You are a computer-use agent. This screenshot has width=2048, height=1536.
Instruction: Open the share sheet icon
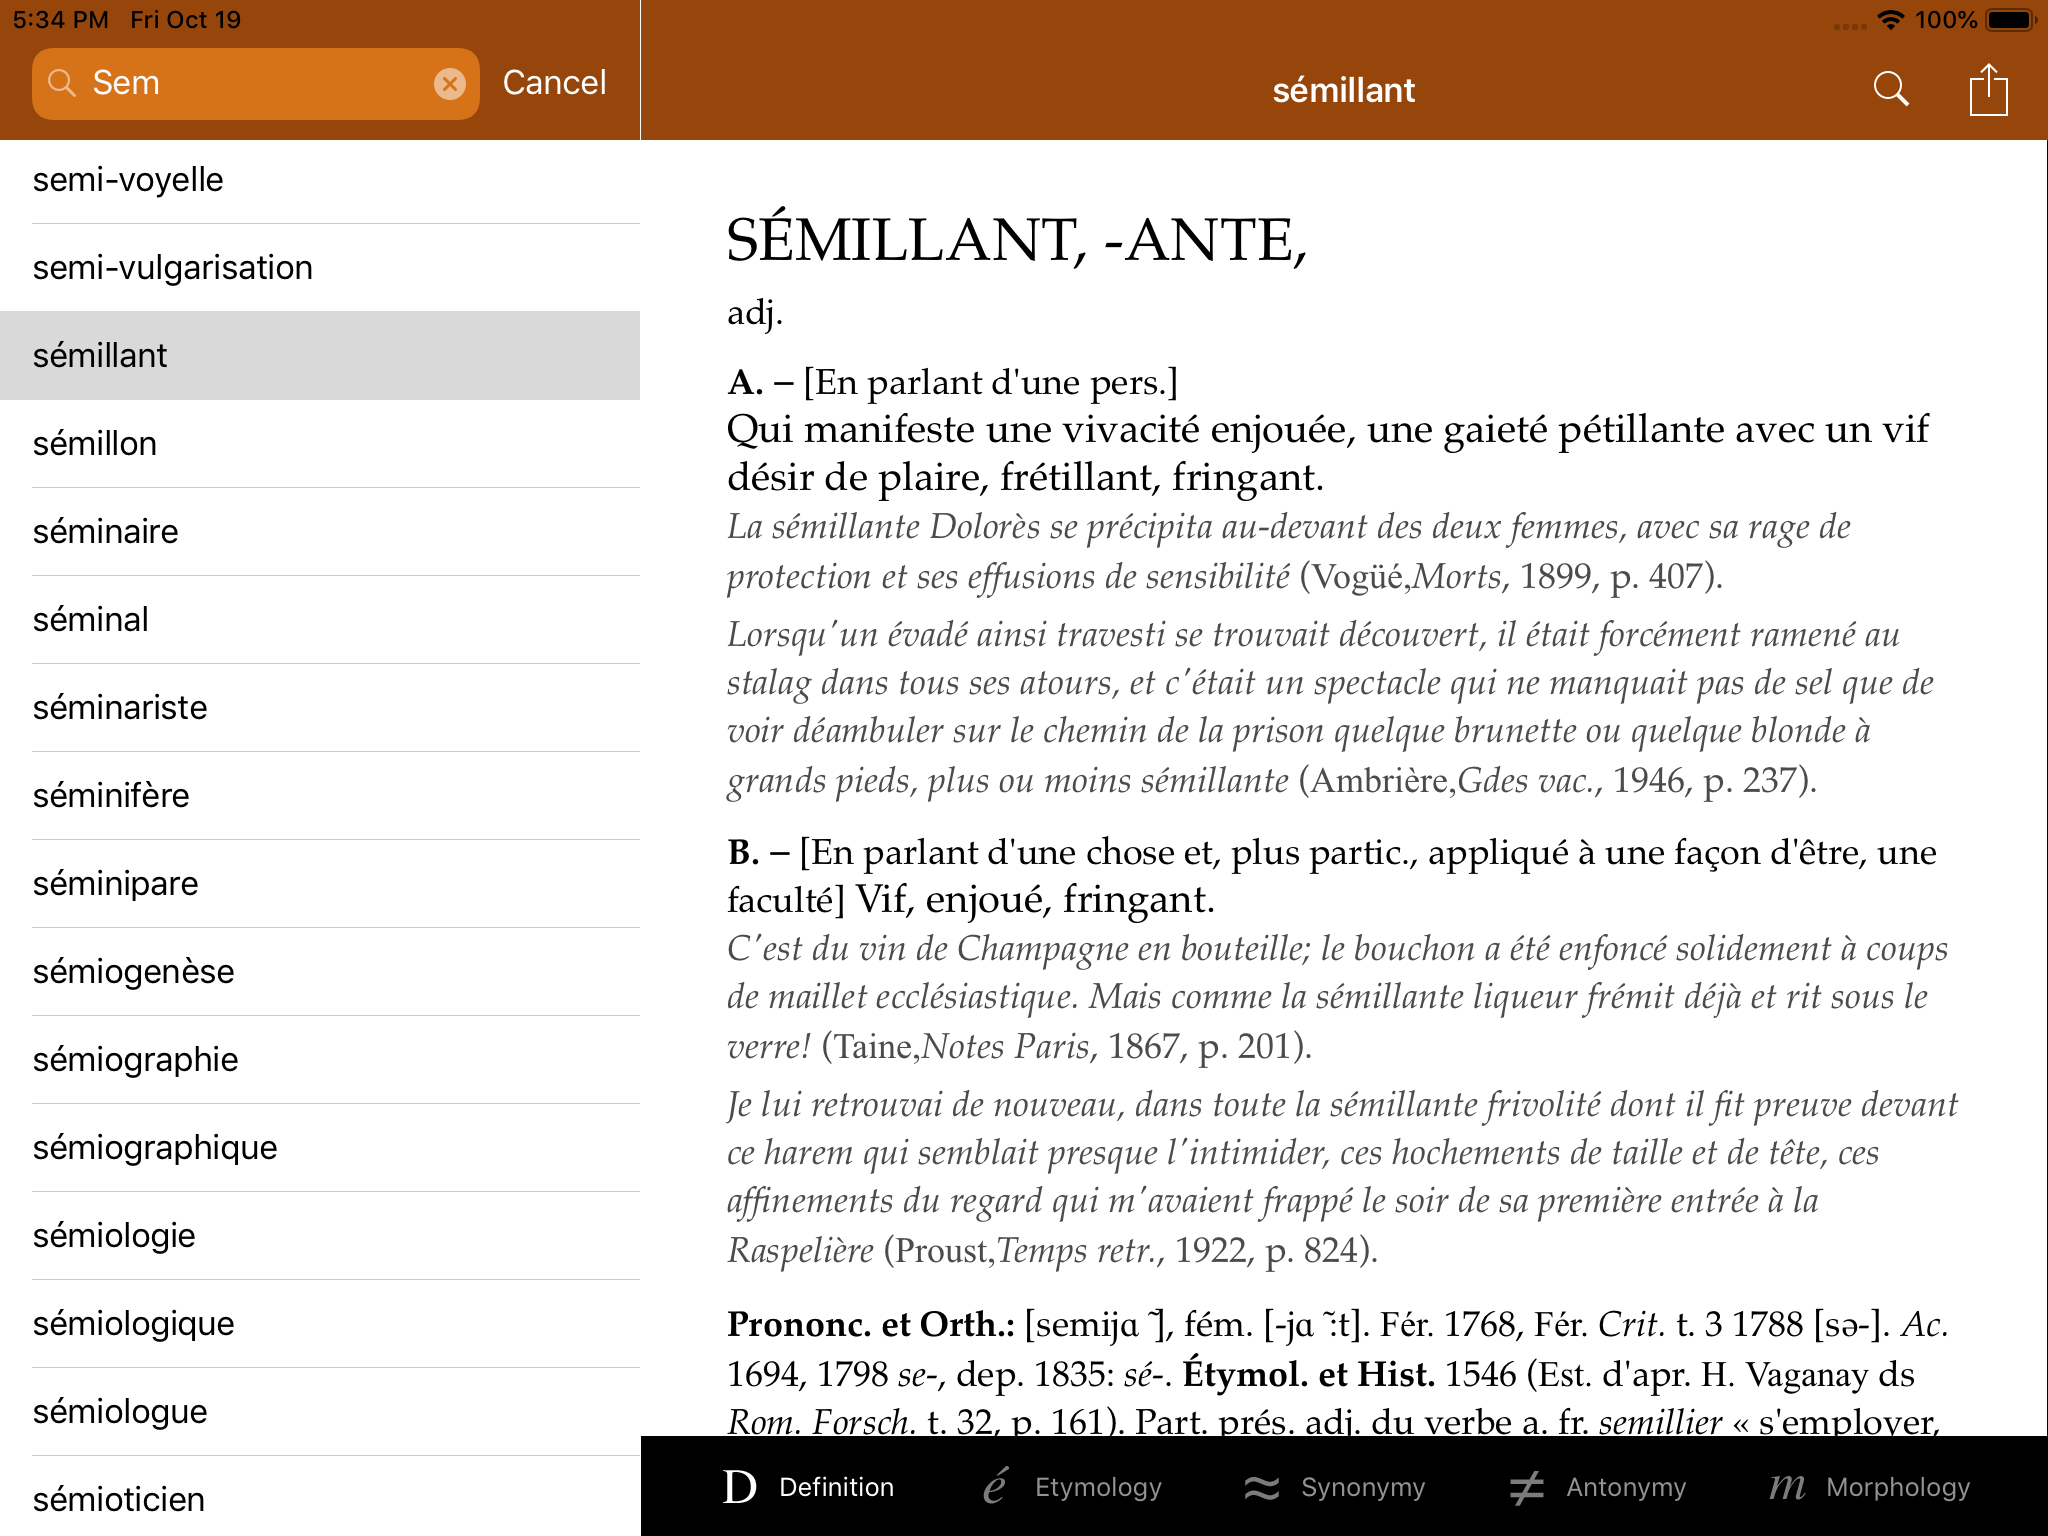click(1988, 89)
